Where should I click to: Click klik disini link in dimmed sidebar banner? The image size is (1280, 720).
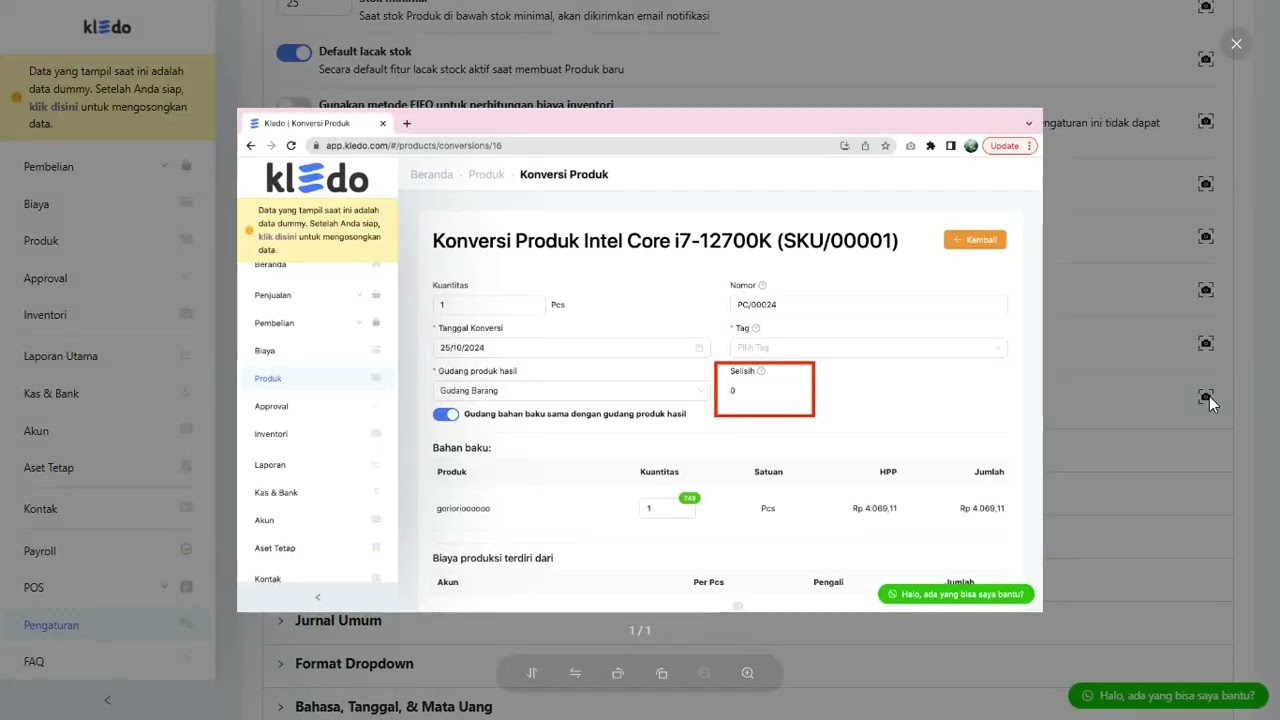click(53, 106)
